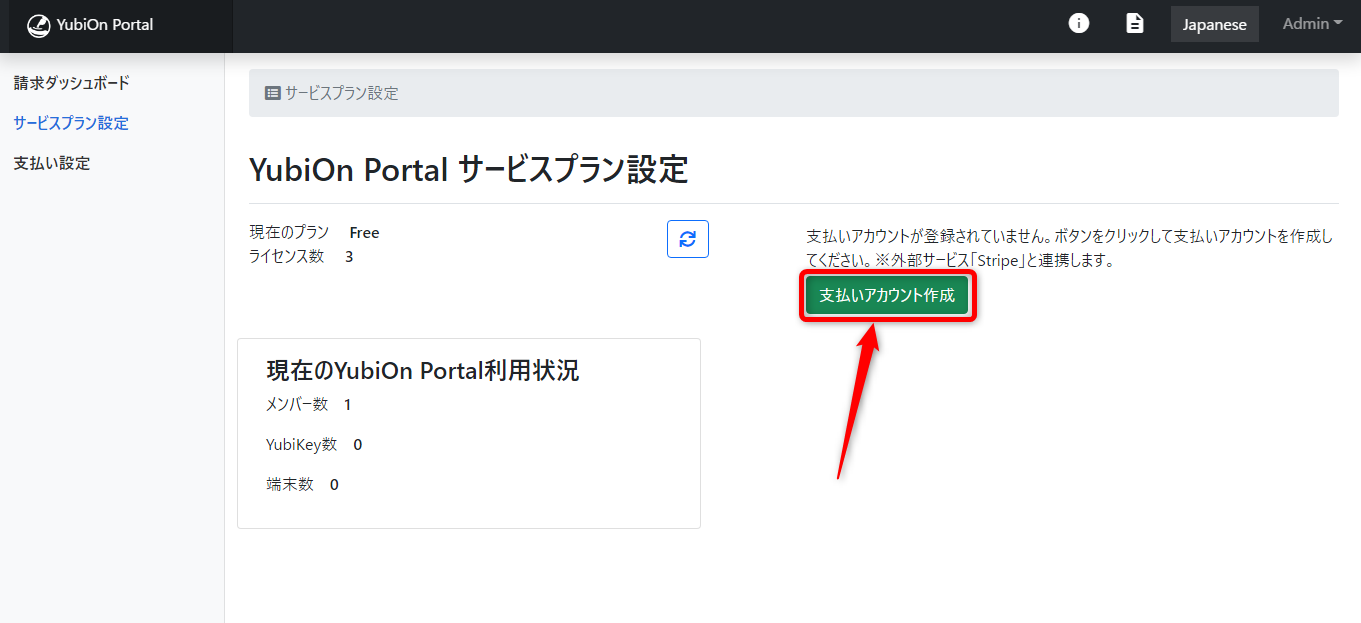Click the YubiKey数 row in usage card
The height and width of the screenshot is (623, 1361).
click(314, 445)
